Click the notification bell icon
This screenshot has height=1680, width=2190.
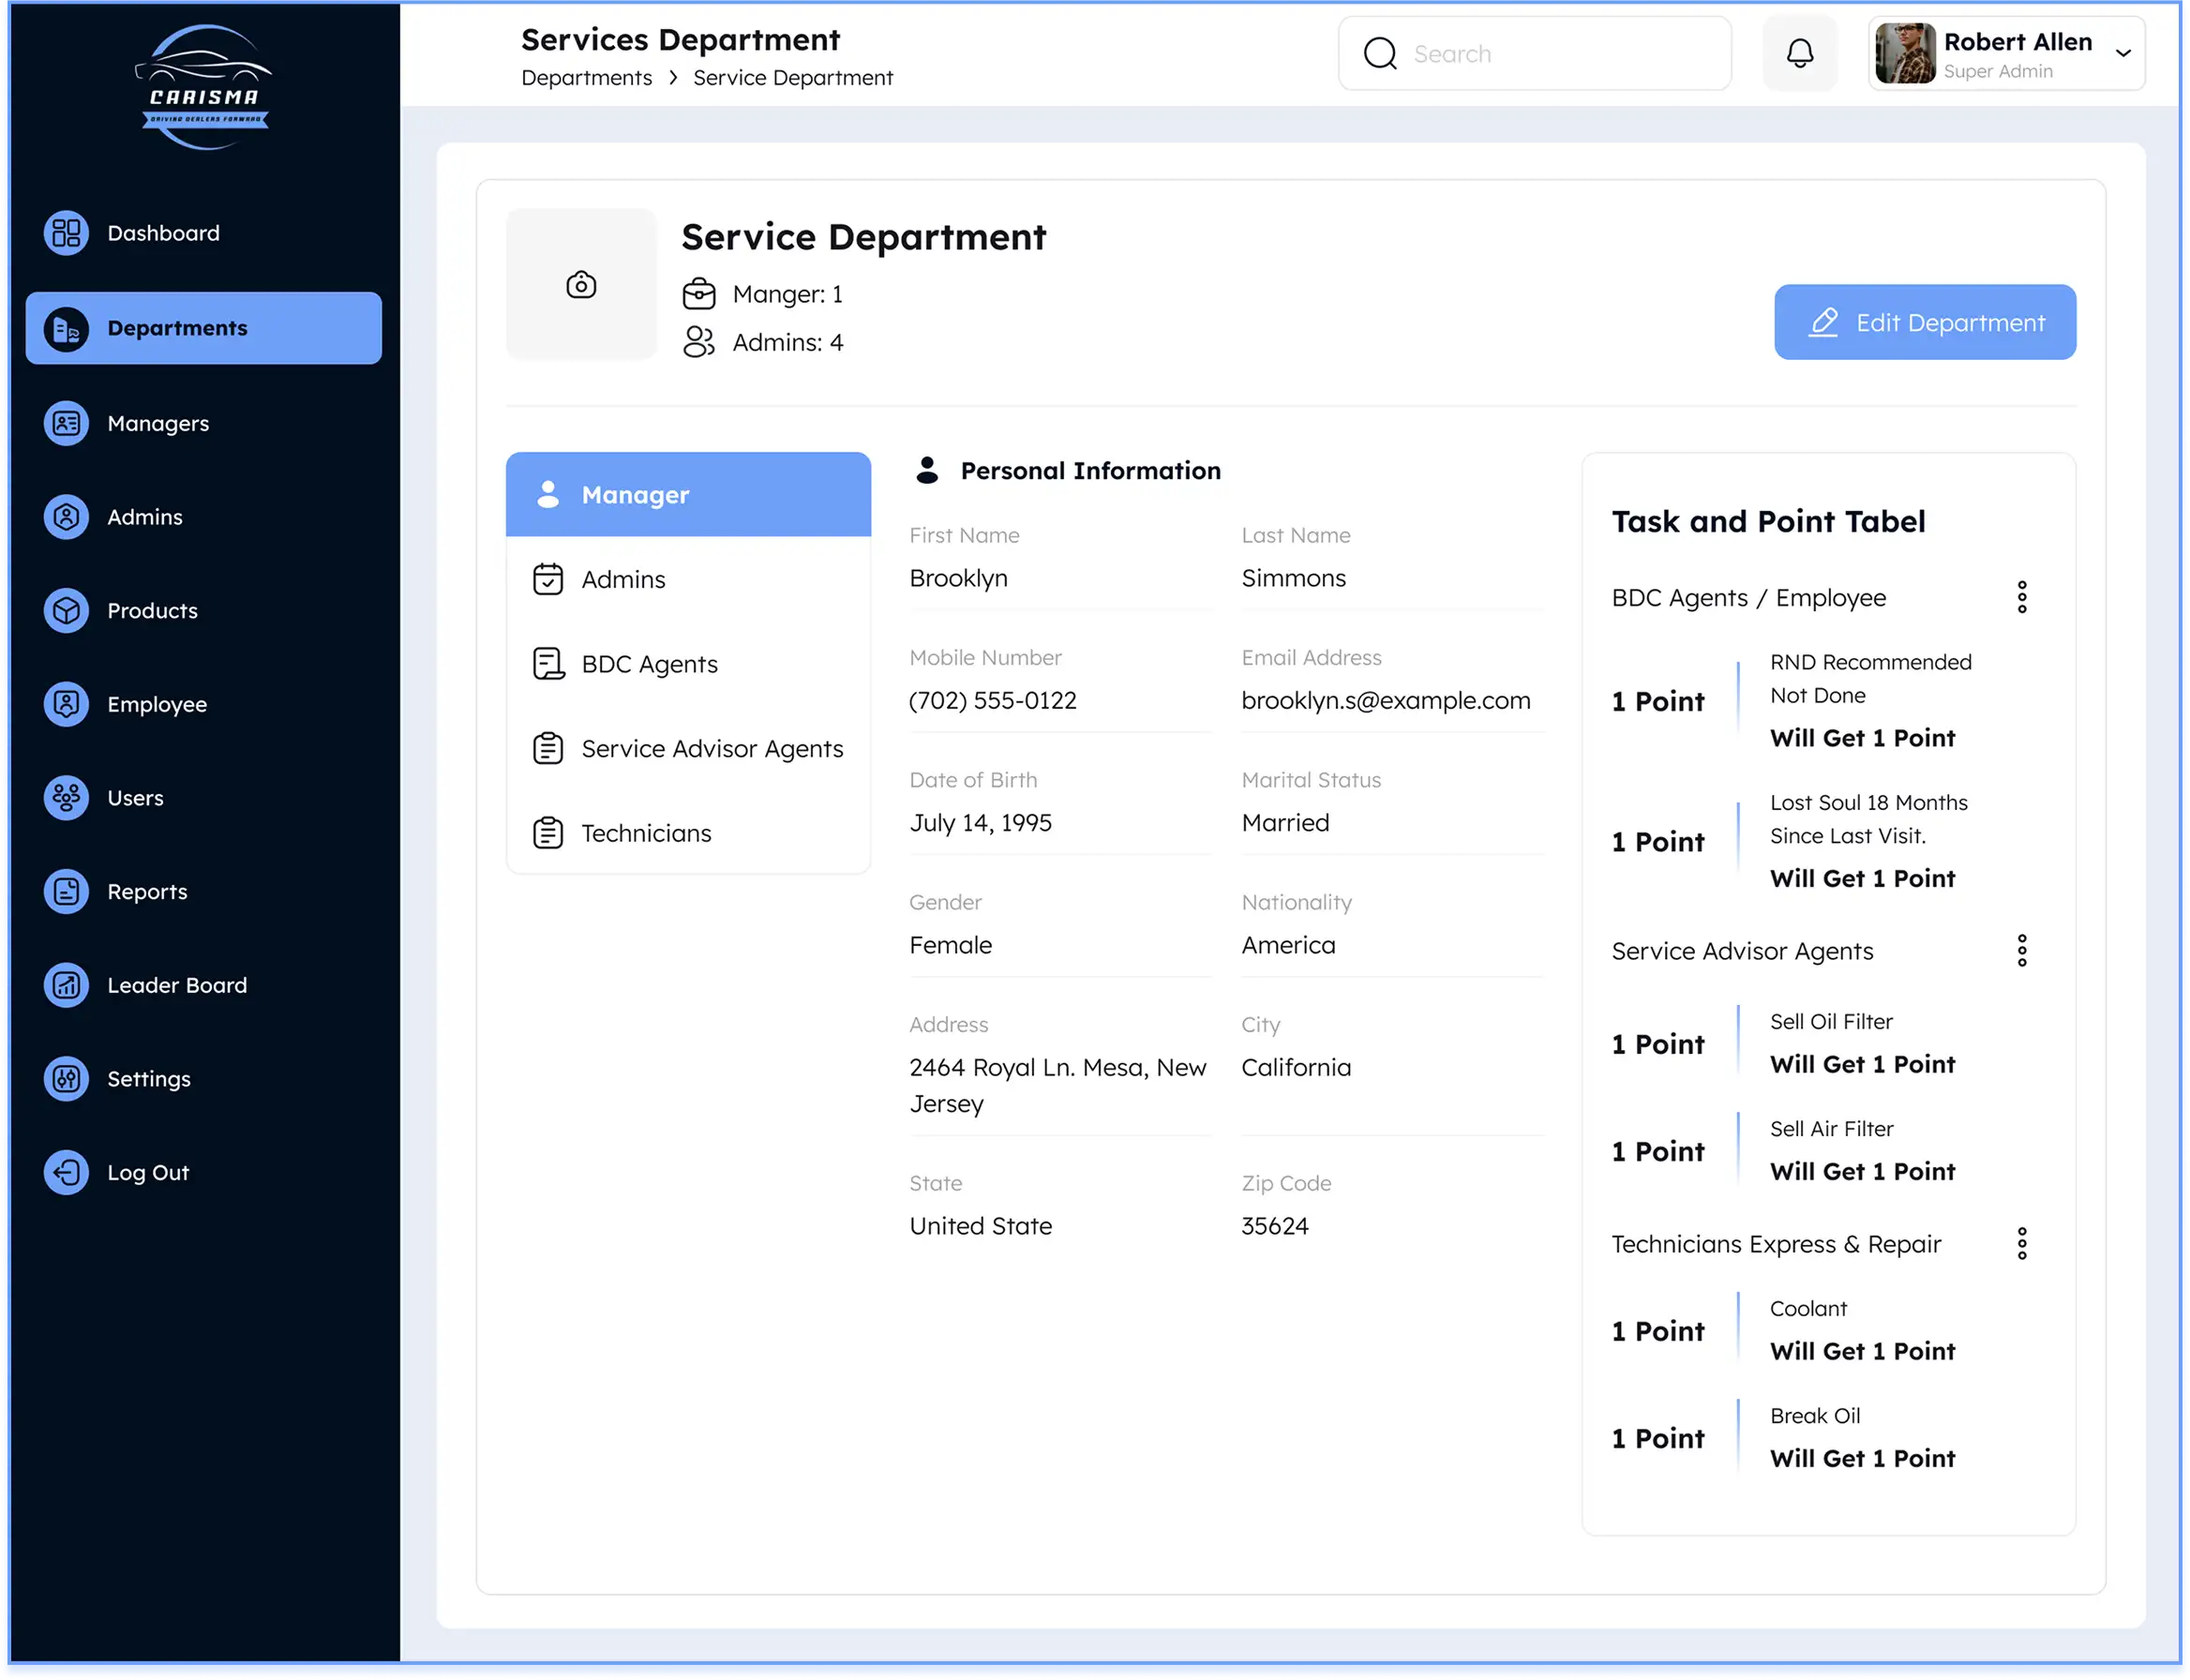point(1799,54)
